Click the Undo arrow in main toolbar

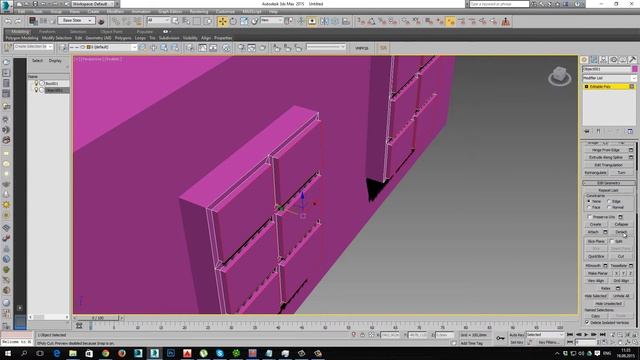click(7, 21)
